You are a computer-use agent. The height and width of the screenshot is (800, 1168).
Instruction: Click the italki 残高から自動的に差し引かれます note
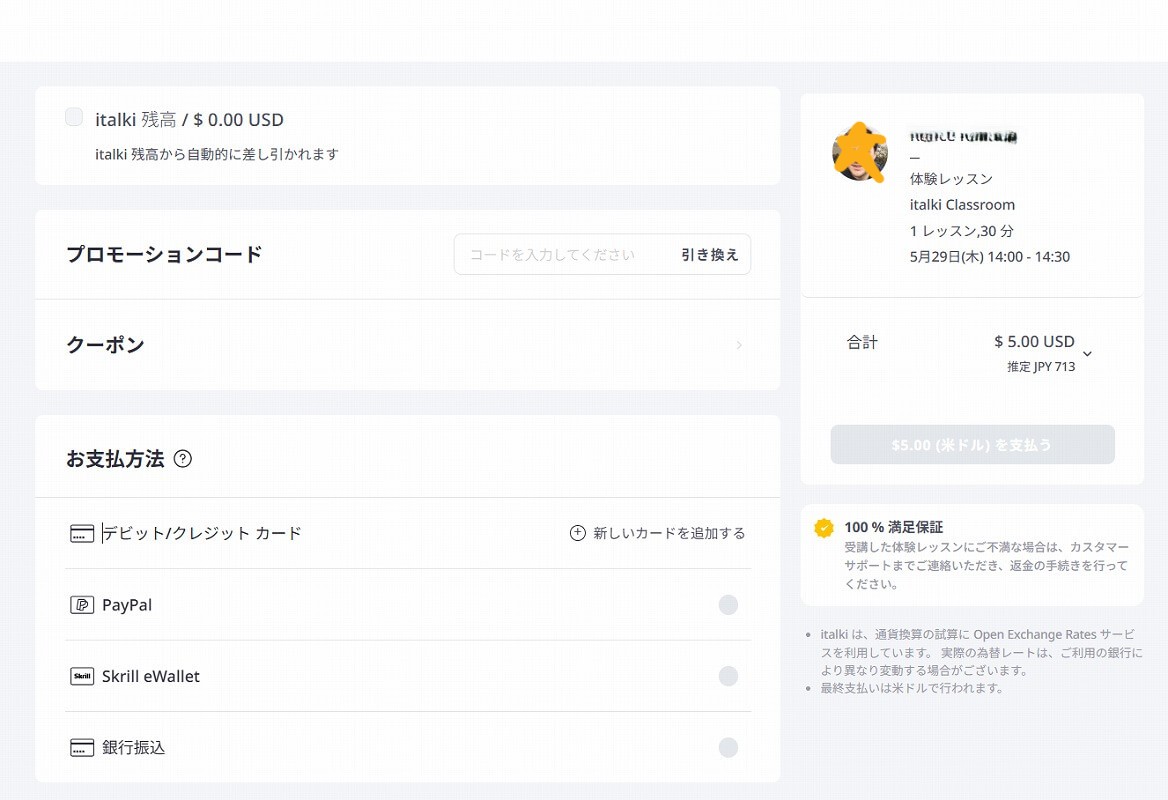tap(217, 154)
